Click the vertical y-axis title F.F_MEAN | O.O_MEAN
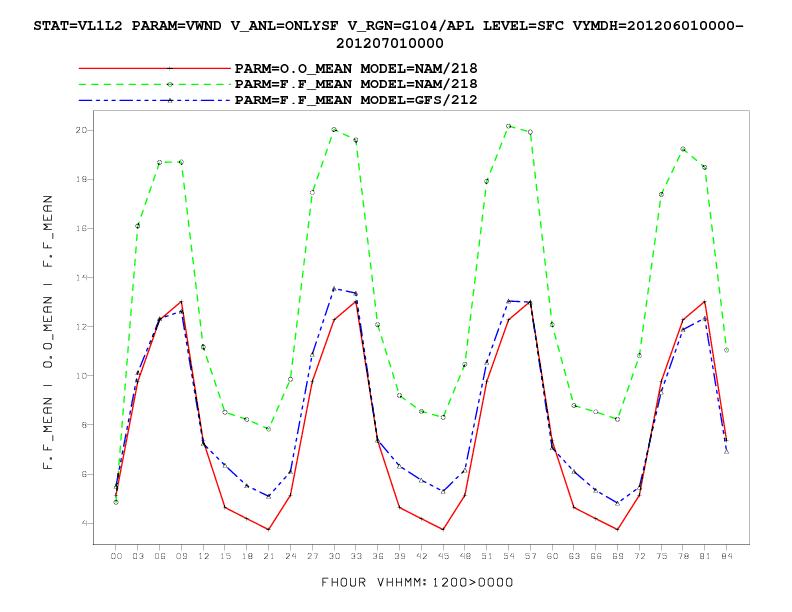792x612 pixels. tap(48, 332)
